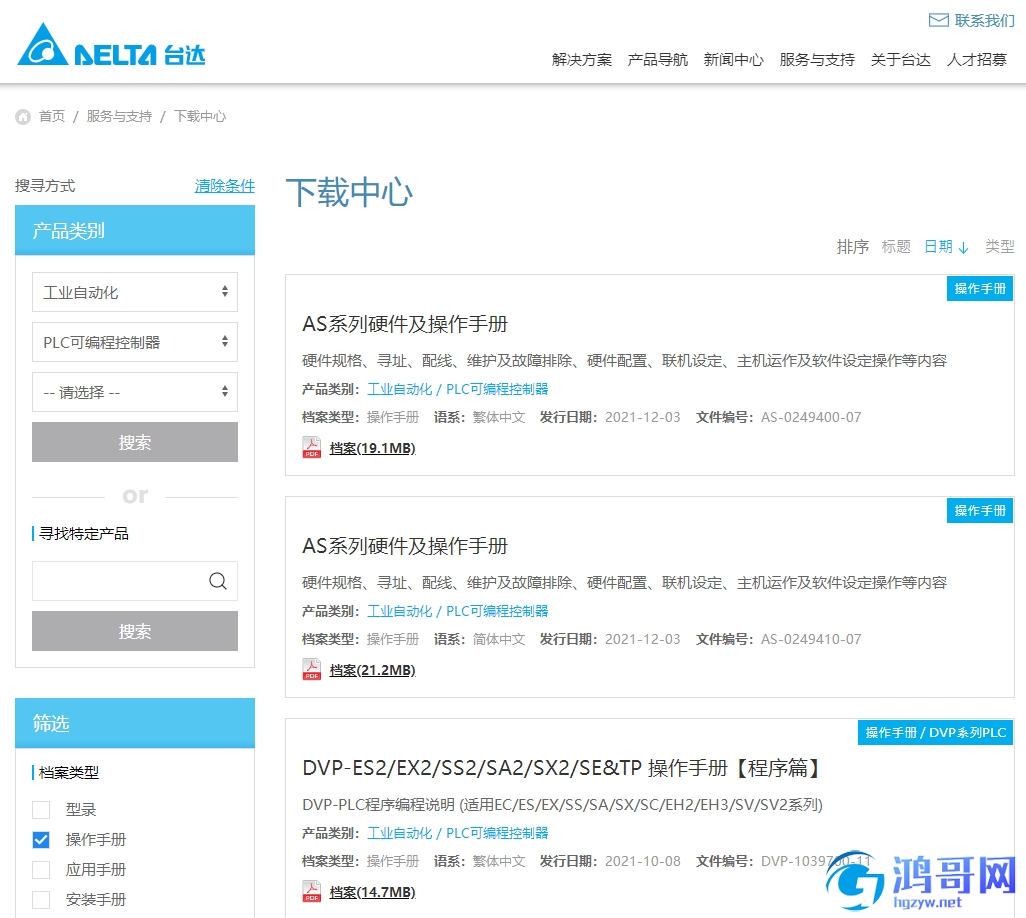Click the 搜索 button below the category dropdowns
The height and width of the screenshot is (918, 1026).
coord(135,442)
